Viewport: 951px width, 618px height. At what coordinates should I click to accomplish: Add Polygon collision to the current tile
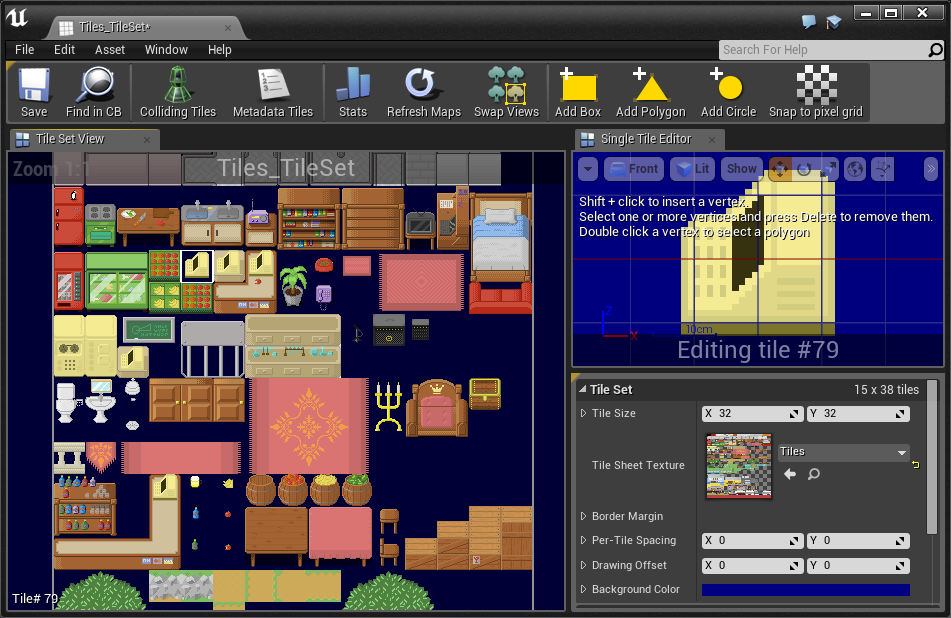coord(650,92)
